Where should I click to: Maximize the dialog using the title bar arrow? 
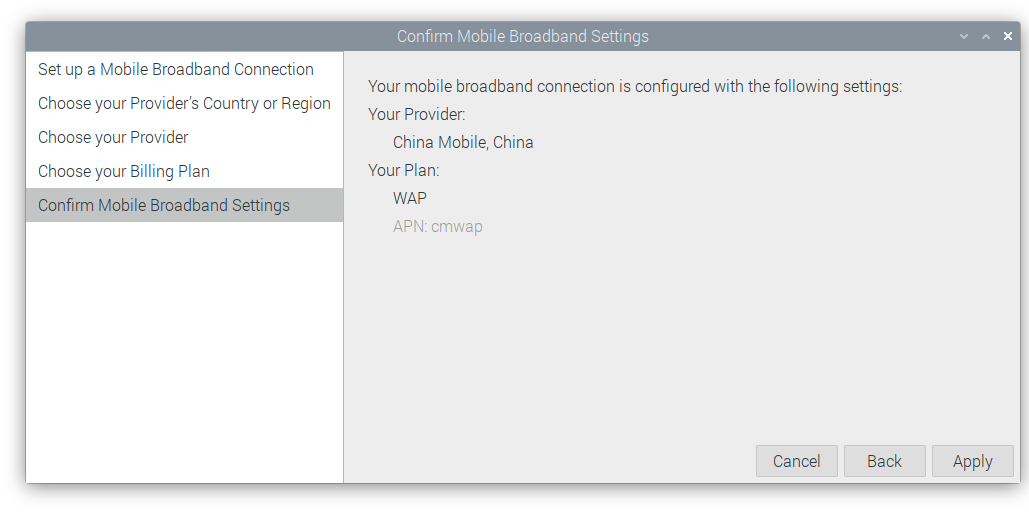[x=986, y=36]
